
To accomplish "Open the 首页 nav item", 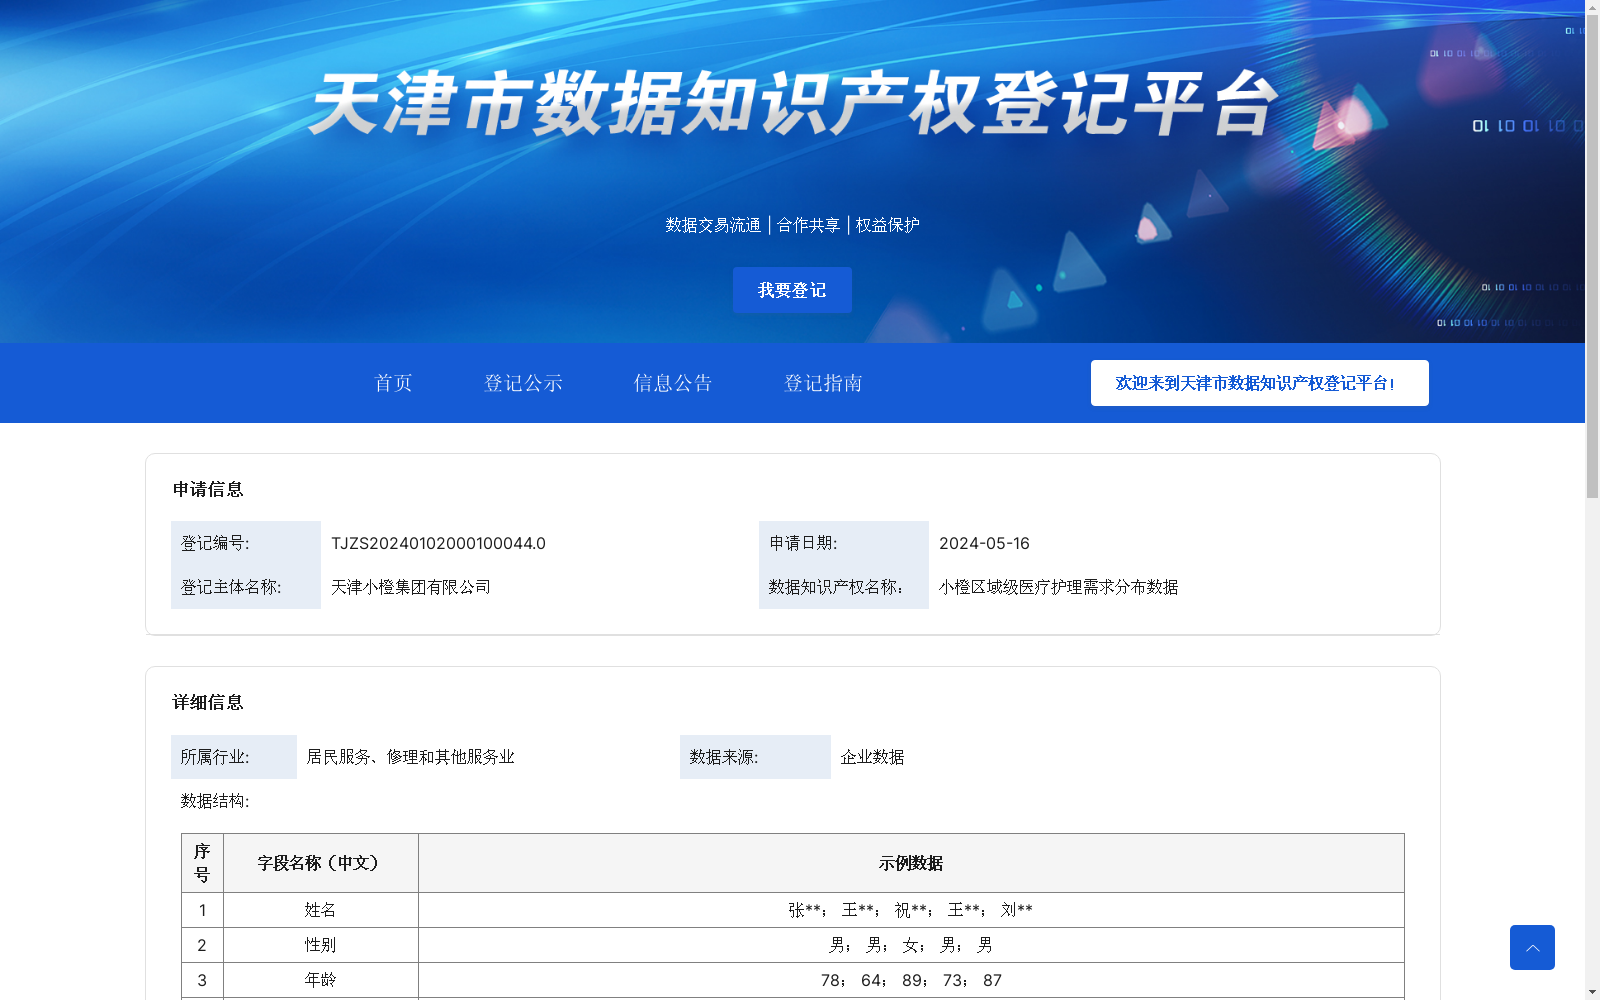I will 393,383.
